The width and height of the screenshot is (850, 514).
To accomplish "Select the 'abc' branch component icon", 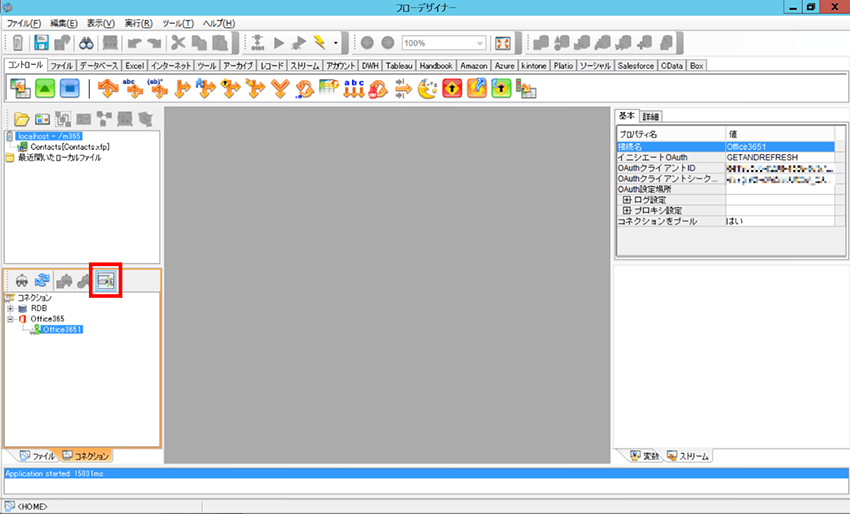I will 132,88.
